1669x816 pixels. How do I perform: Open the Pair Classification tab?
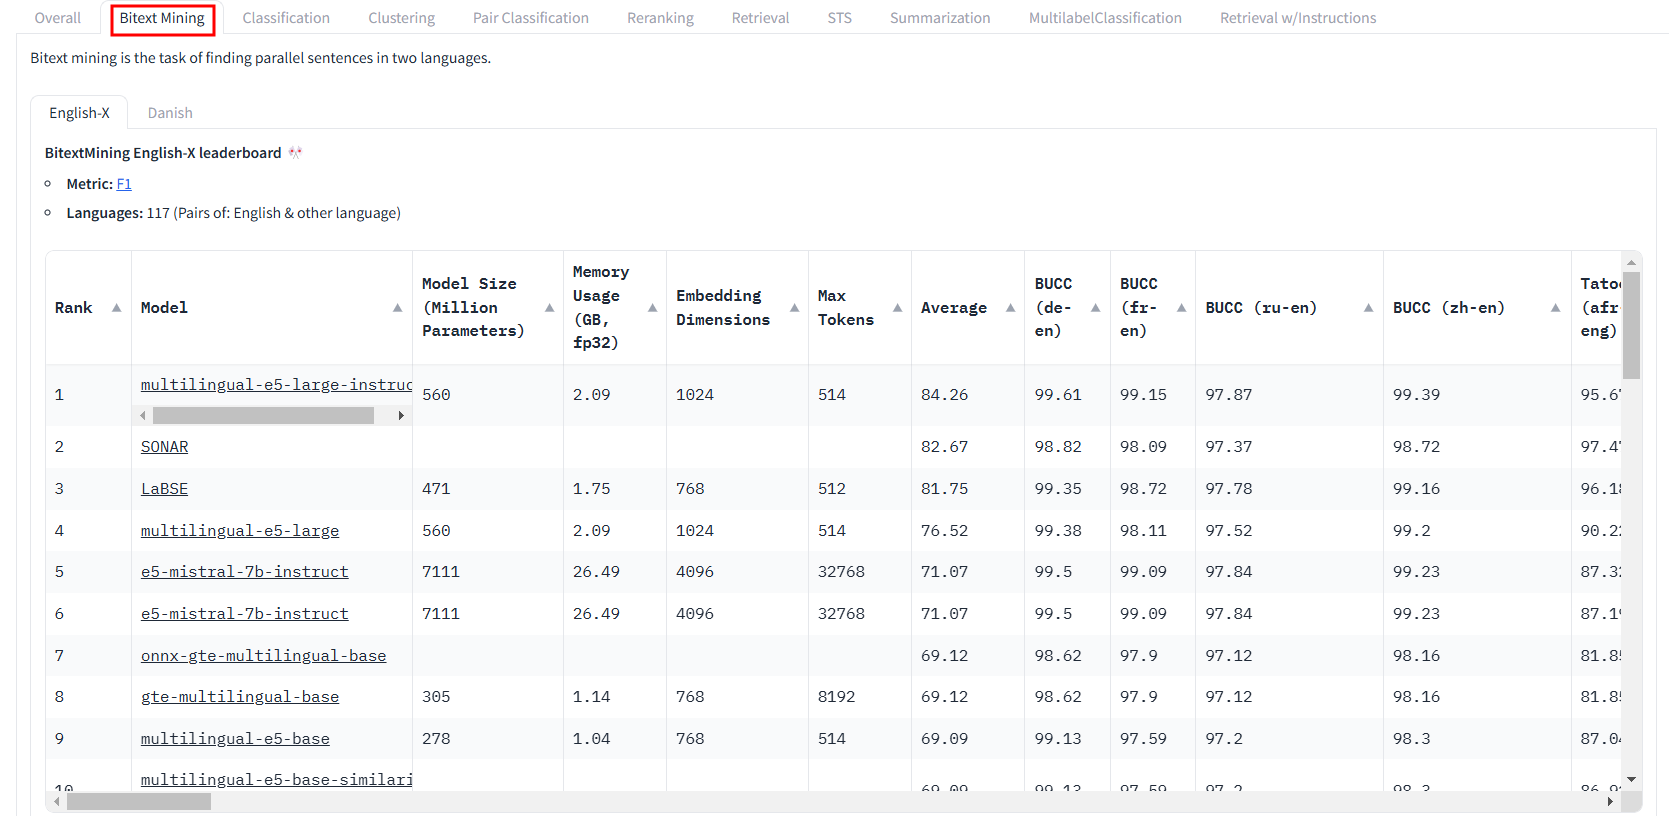click(x=531, y=18)
